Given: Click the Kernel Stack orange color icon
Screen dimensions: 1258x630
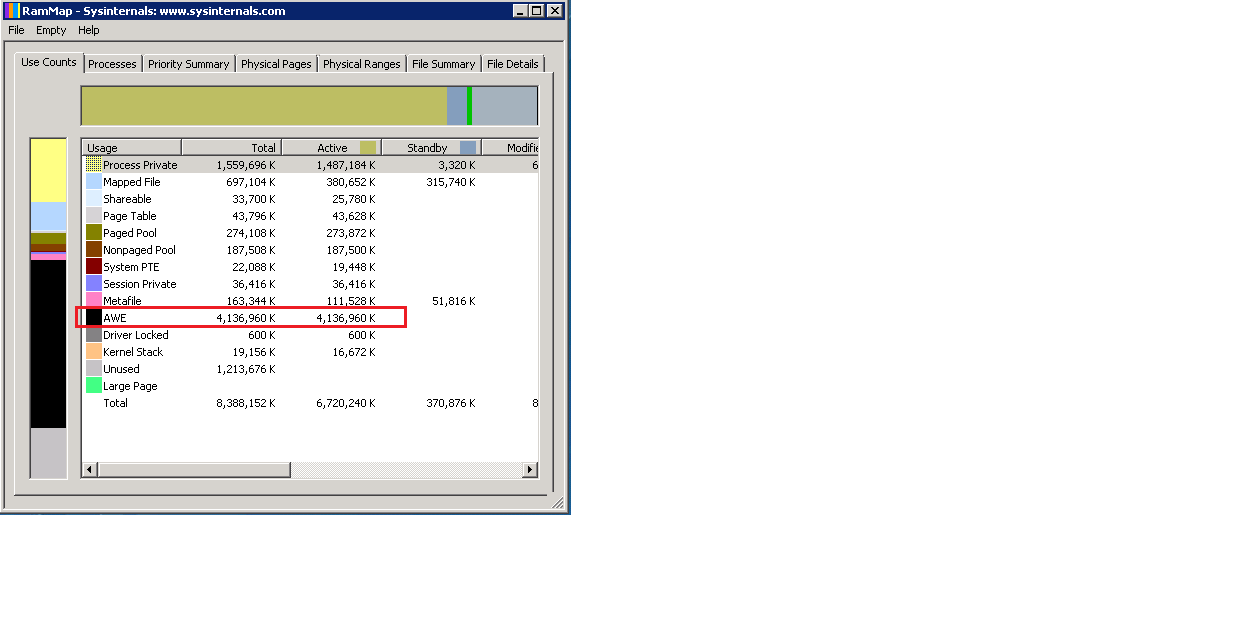Looking at the screenshot, I should click(x=93, y=352).
